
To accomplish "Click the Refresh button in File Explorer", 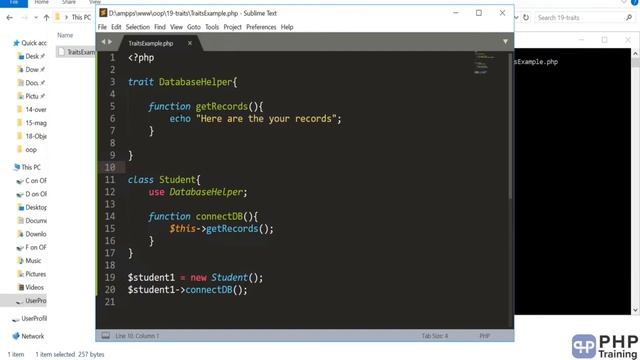I will (x=526, y=18).
